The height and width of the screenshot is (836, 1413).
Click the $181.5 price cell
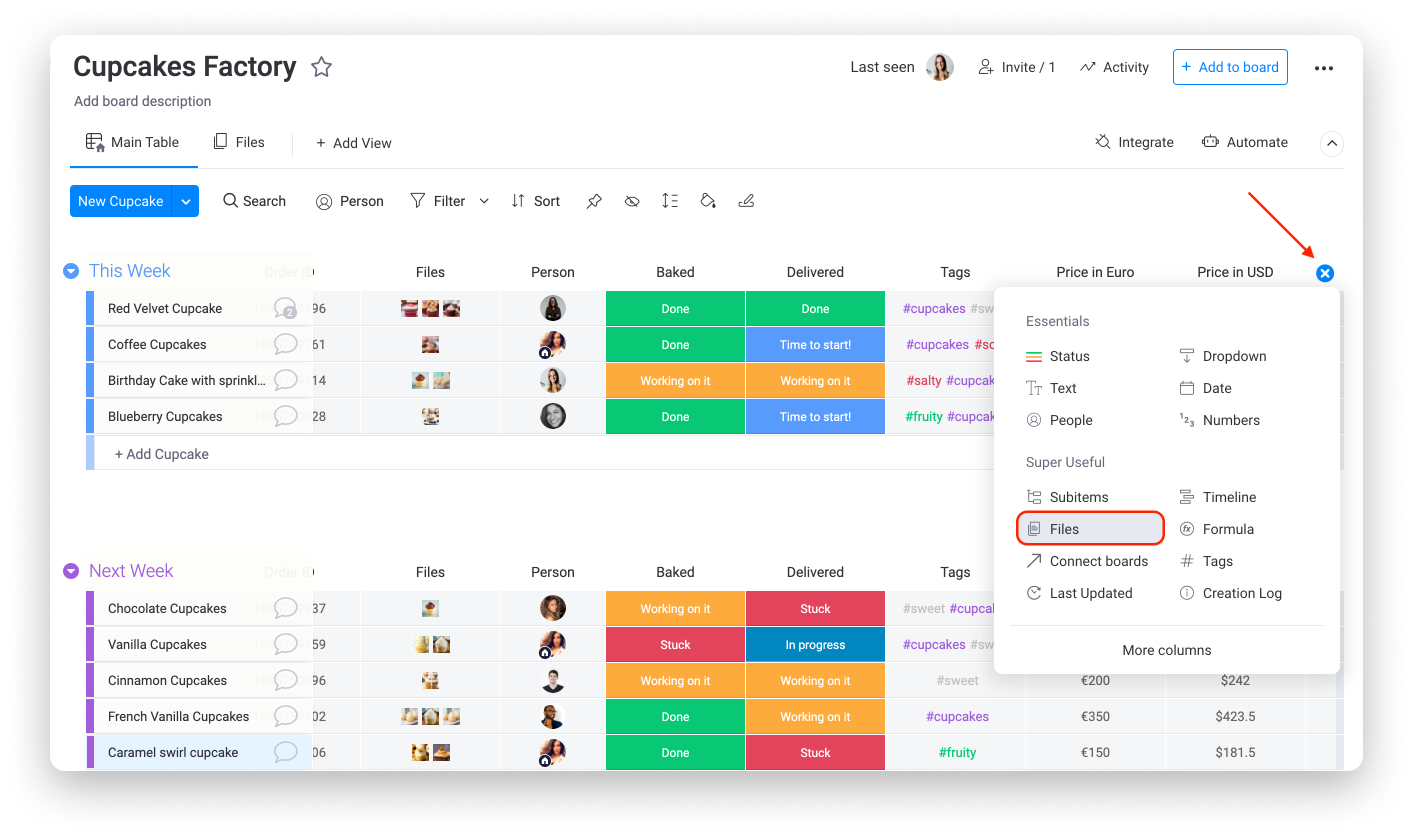pos(1235,752)
